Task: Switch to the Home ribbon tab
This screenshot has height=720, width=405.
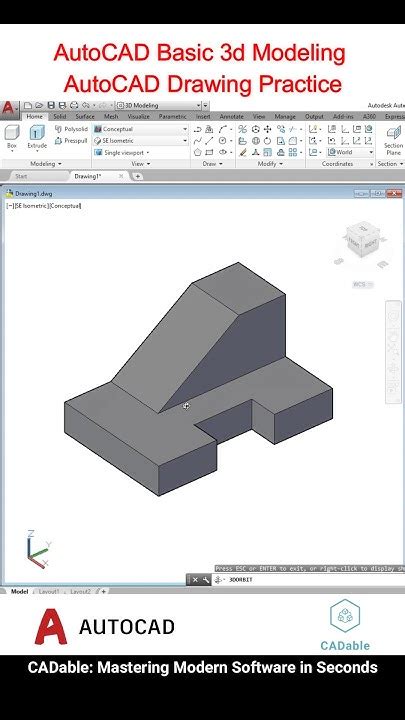Action: pyautogui.click(x=34, y=117)
